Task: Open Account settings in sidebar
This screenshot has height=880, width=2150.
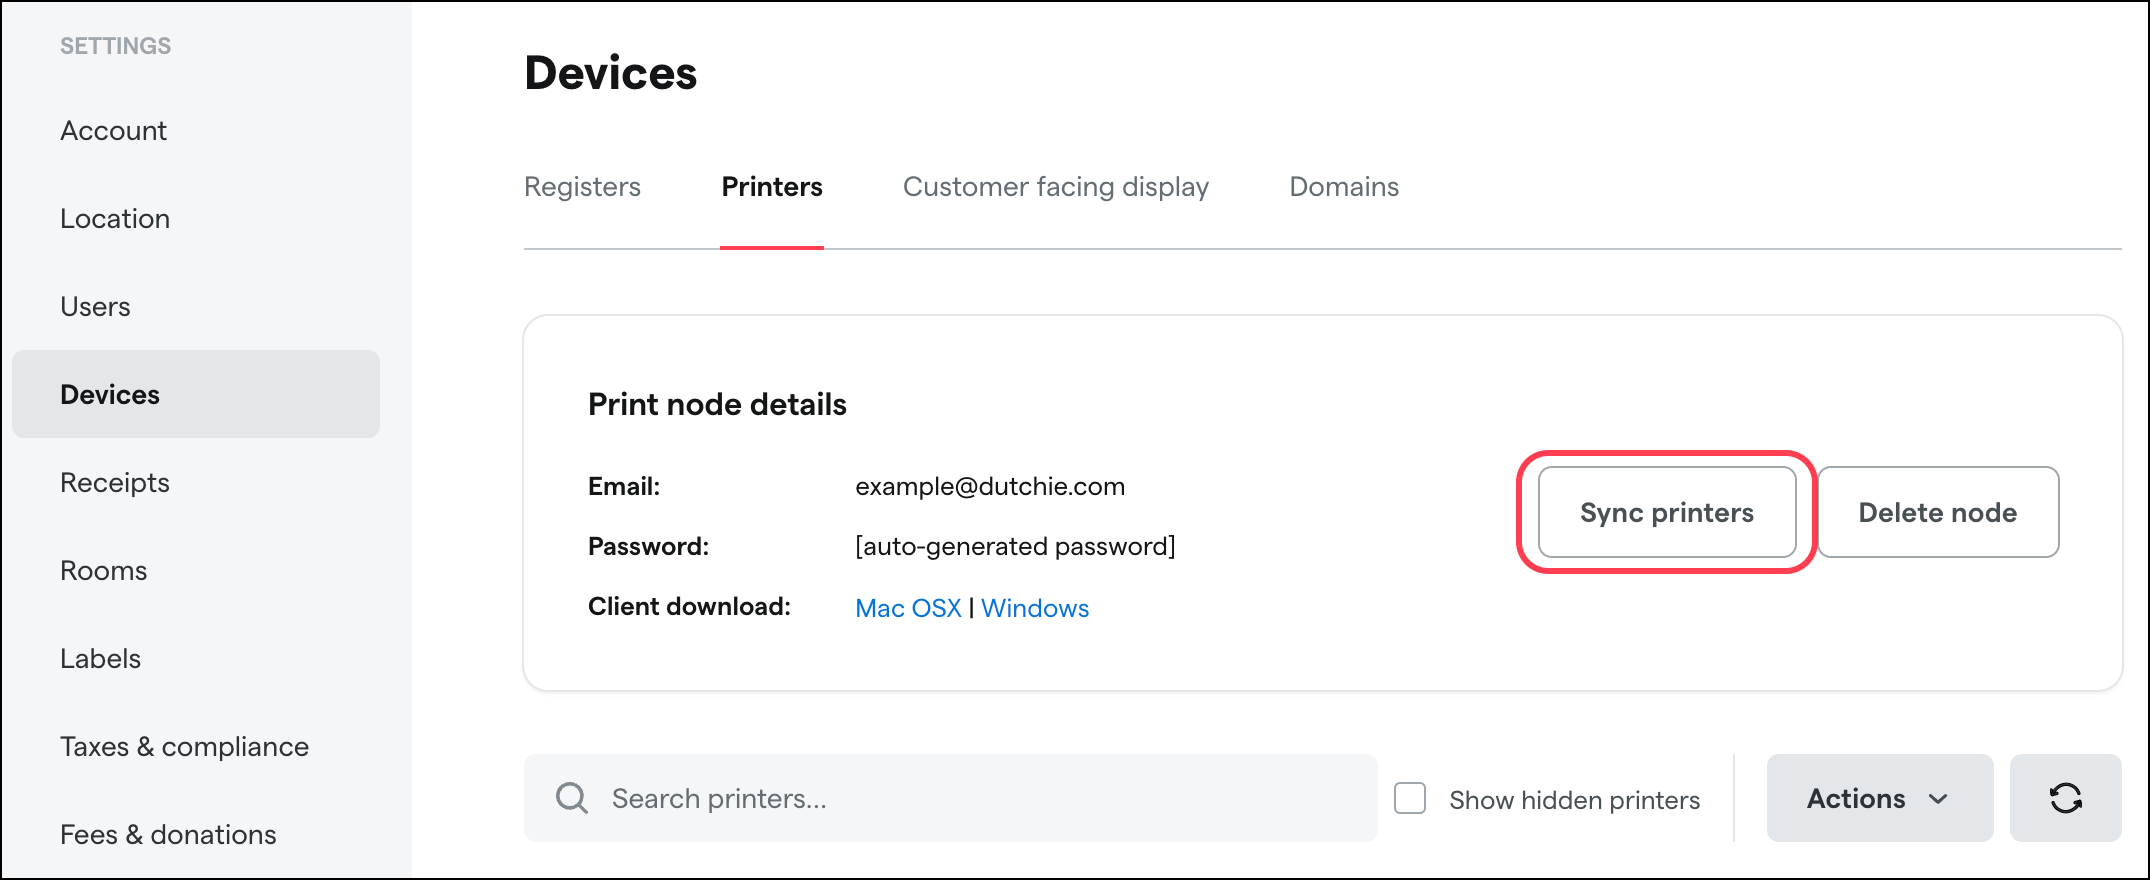Action: (x=114, y=131)
